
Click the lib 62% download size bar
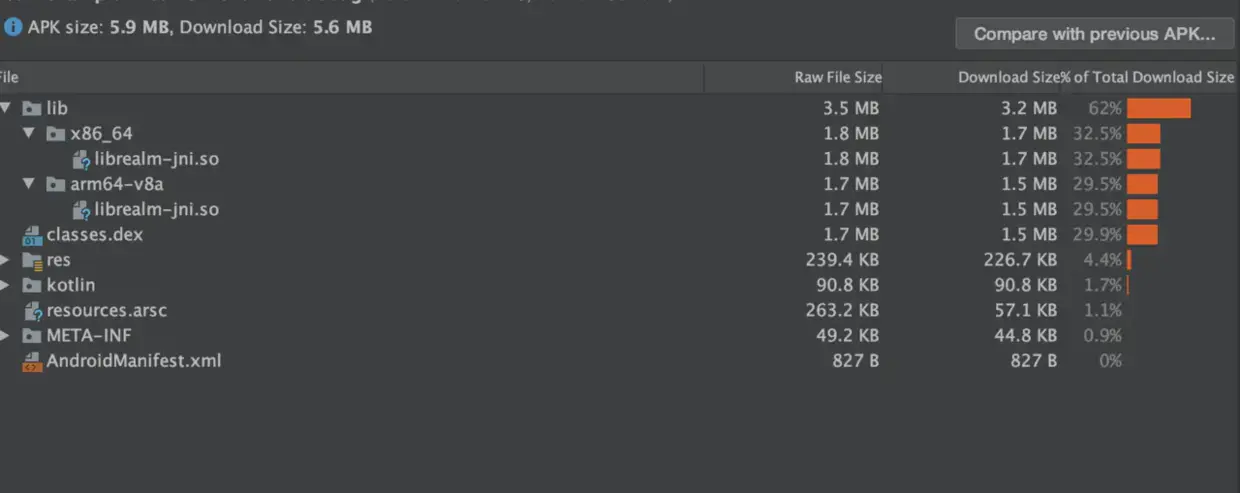click(1159, 108)
